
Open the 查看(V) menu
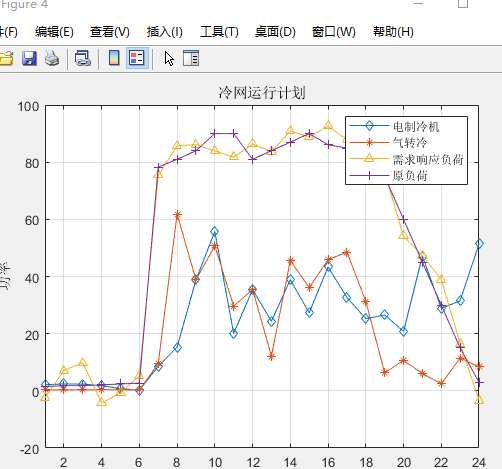tap(109, 32)
